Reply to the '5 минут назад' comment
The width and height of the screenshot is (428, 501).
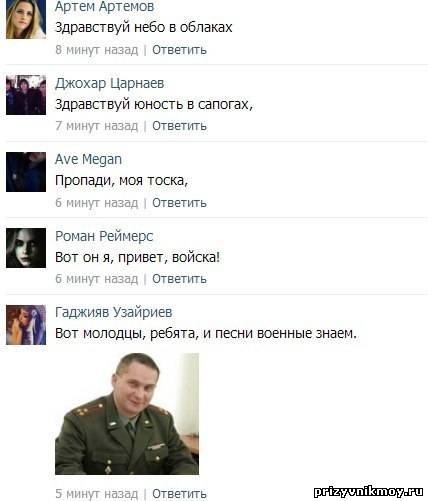click(x=179, y=494)
